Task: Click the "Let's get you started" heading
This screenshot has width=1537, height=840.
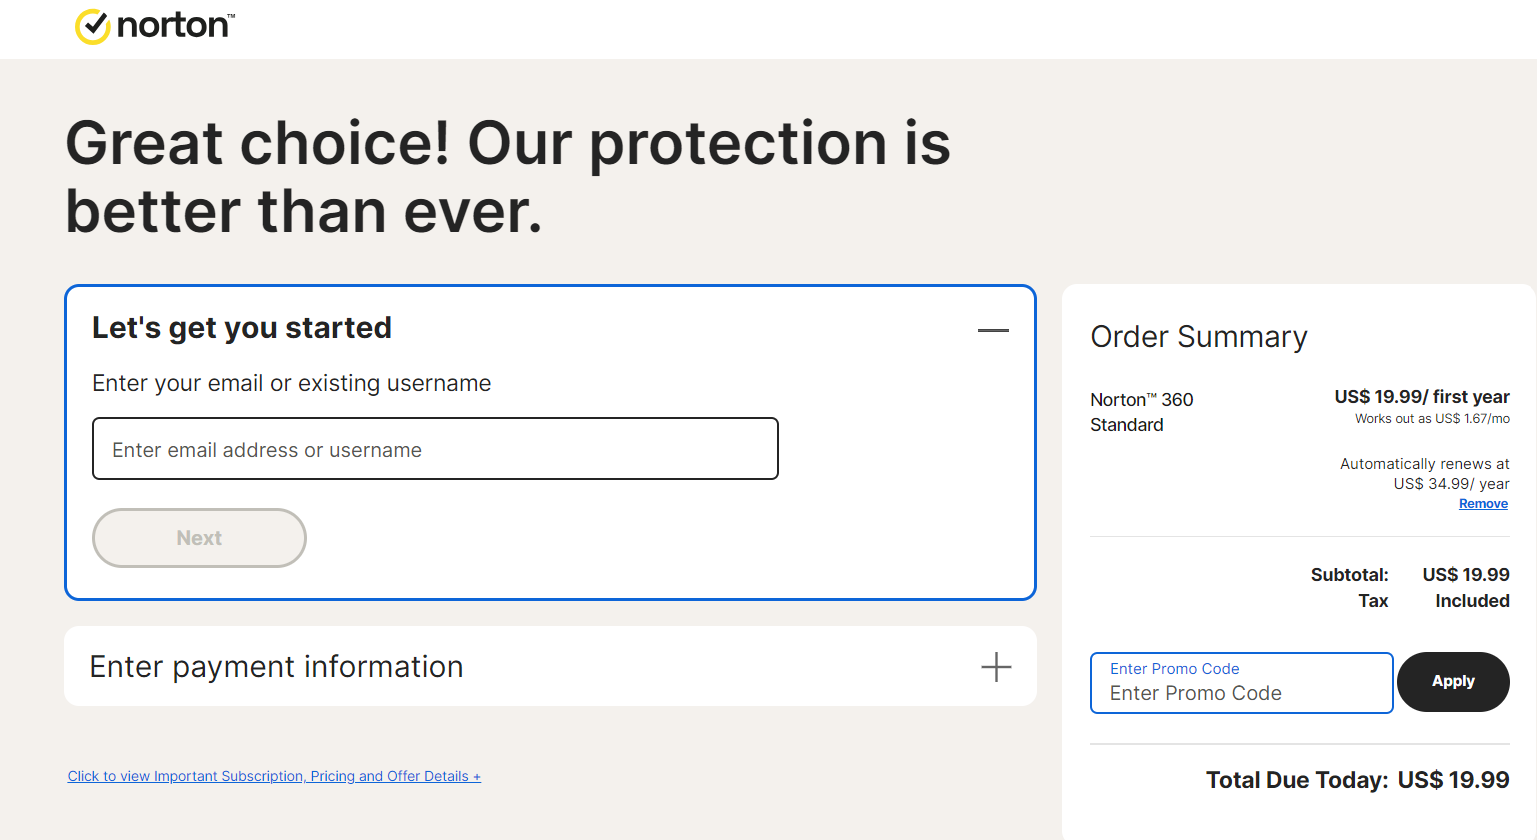Action: (242, 328)
